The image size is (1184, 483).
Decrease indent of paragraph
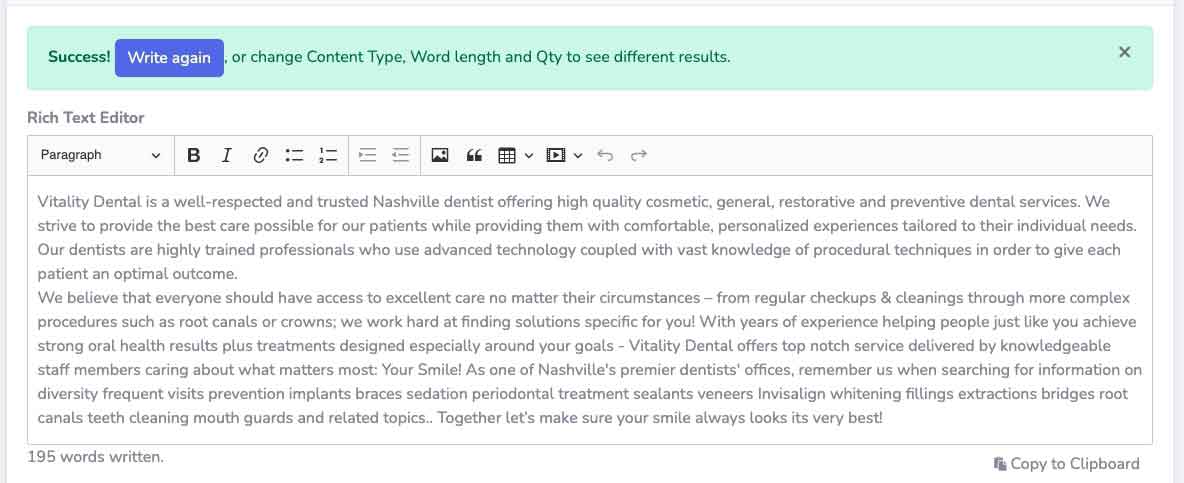[x=401, y=155]
